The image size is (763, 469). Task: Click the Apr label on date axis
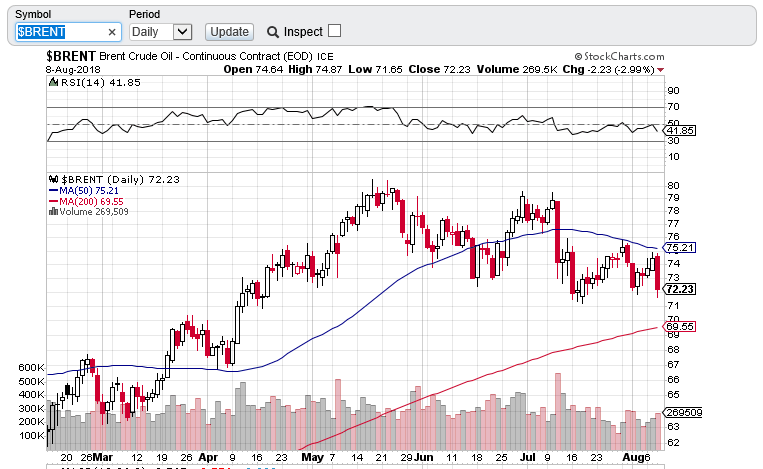[208, 458]
